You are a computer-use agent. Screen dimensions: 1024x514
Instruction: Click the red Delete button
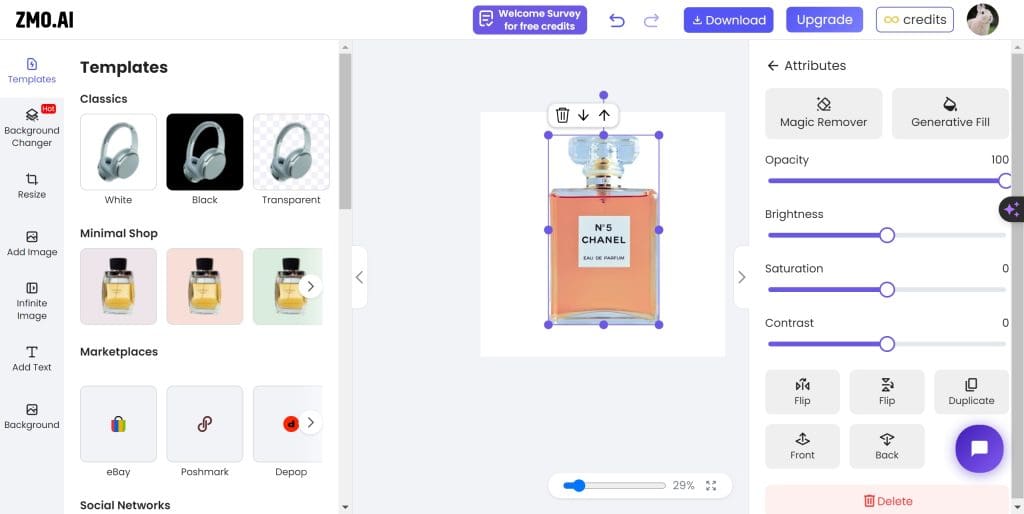(887, 500)
